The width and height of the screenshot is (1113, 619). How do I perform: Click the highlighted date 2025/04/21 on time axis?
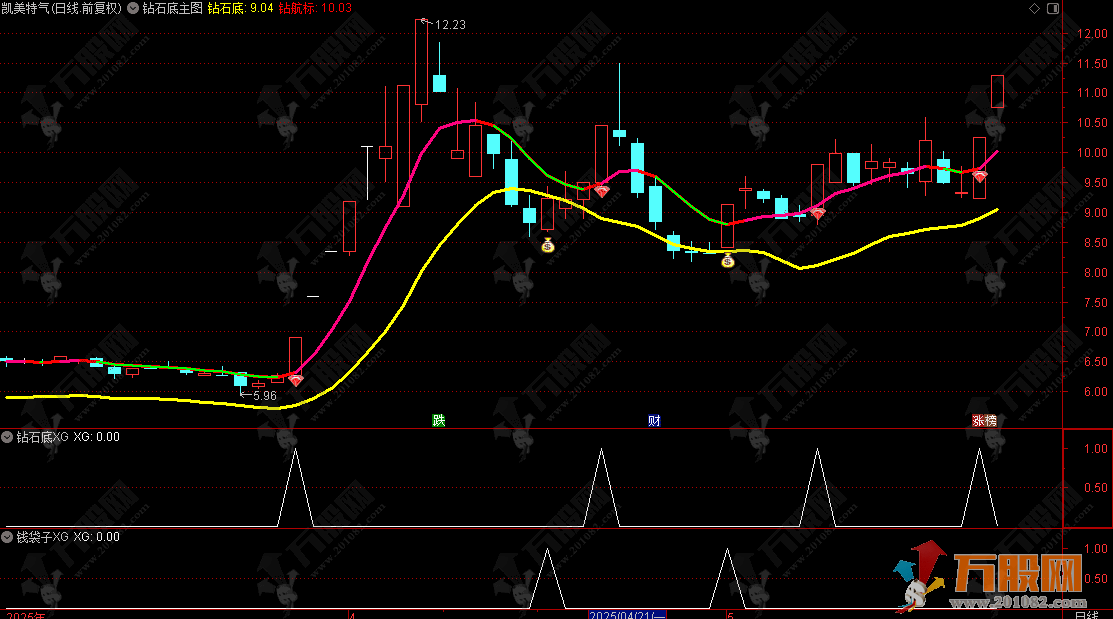coord(627,615)
